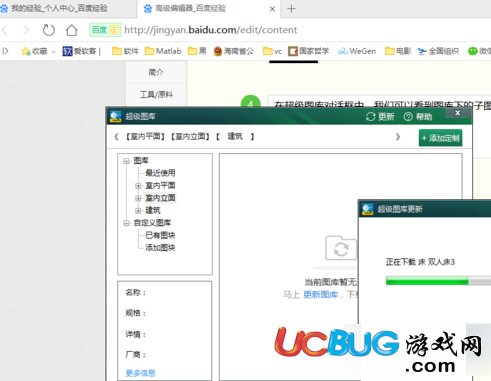Image resolution: width=491 pixels, height=381 pixels.
Task: Go to browser home page icon
Action: click(71, 30)
